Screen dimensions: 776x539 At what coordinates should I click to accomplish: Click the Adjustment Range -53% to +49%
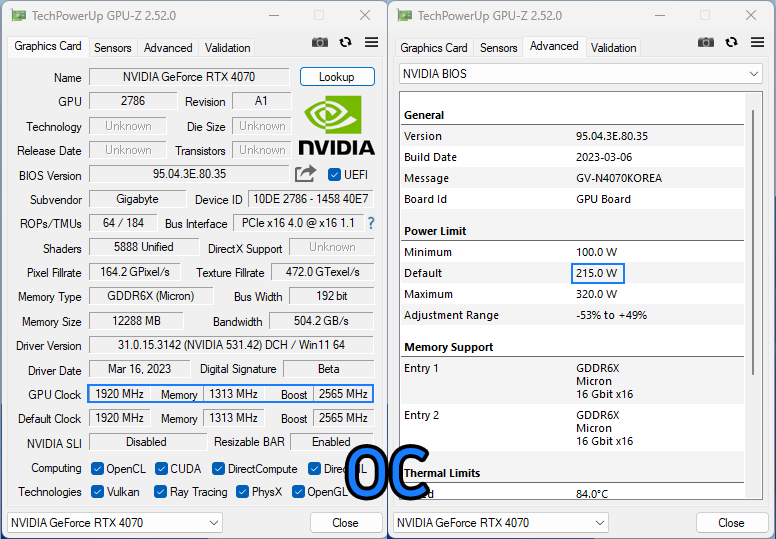611,315
